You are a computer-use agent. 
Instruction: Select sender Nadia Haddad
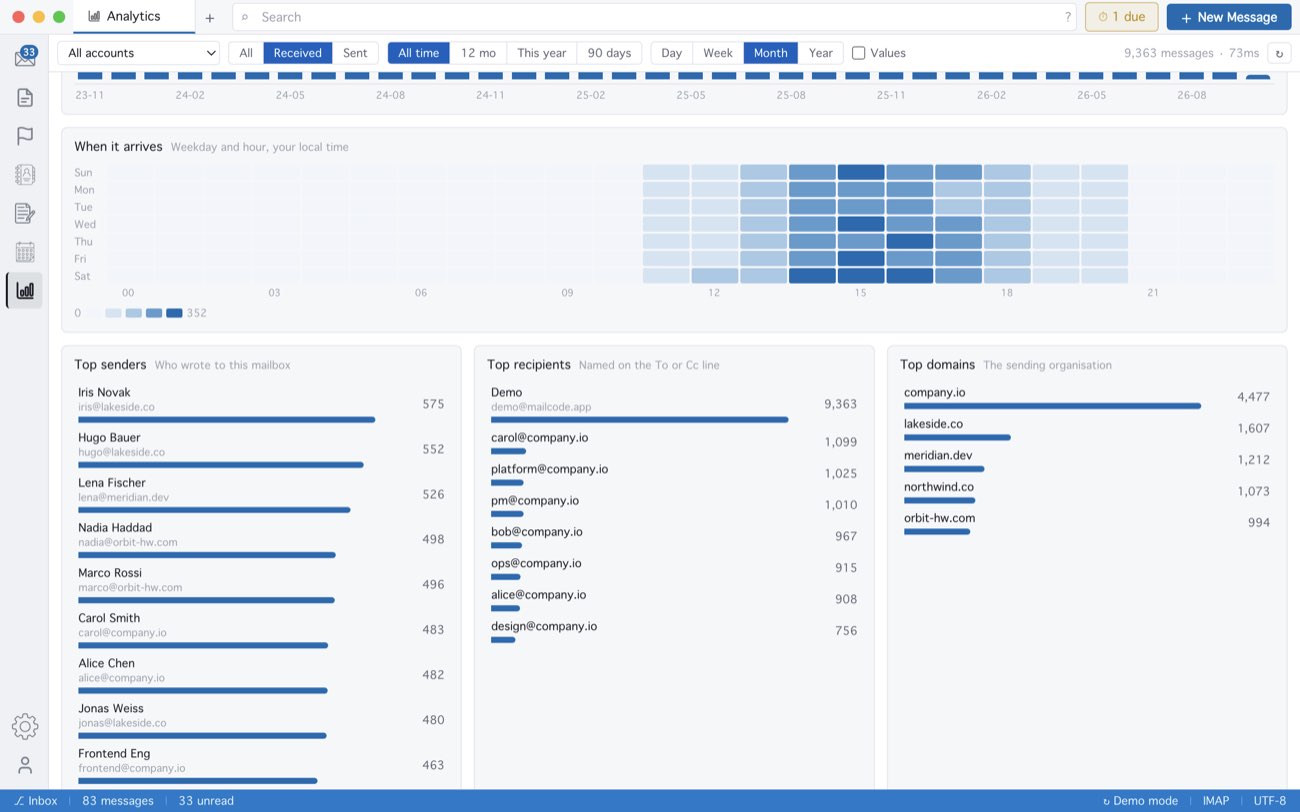[261, 540]
